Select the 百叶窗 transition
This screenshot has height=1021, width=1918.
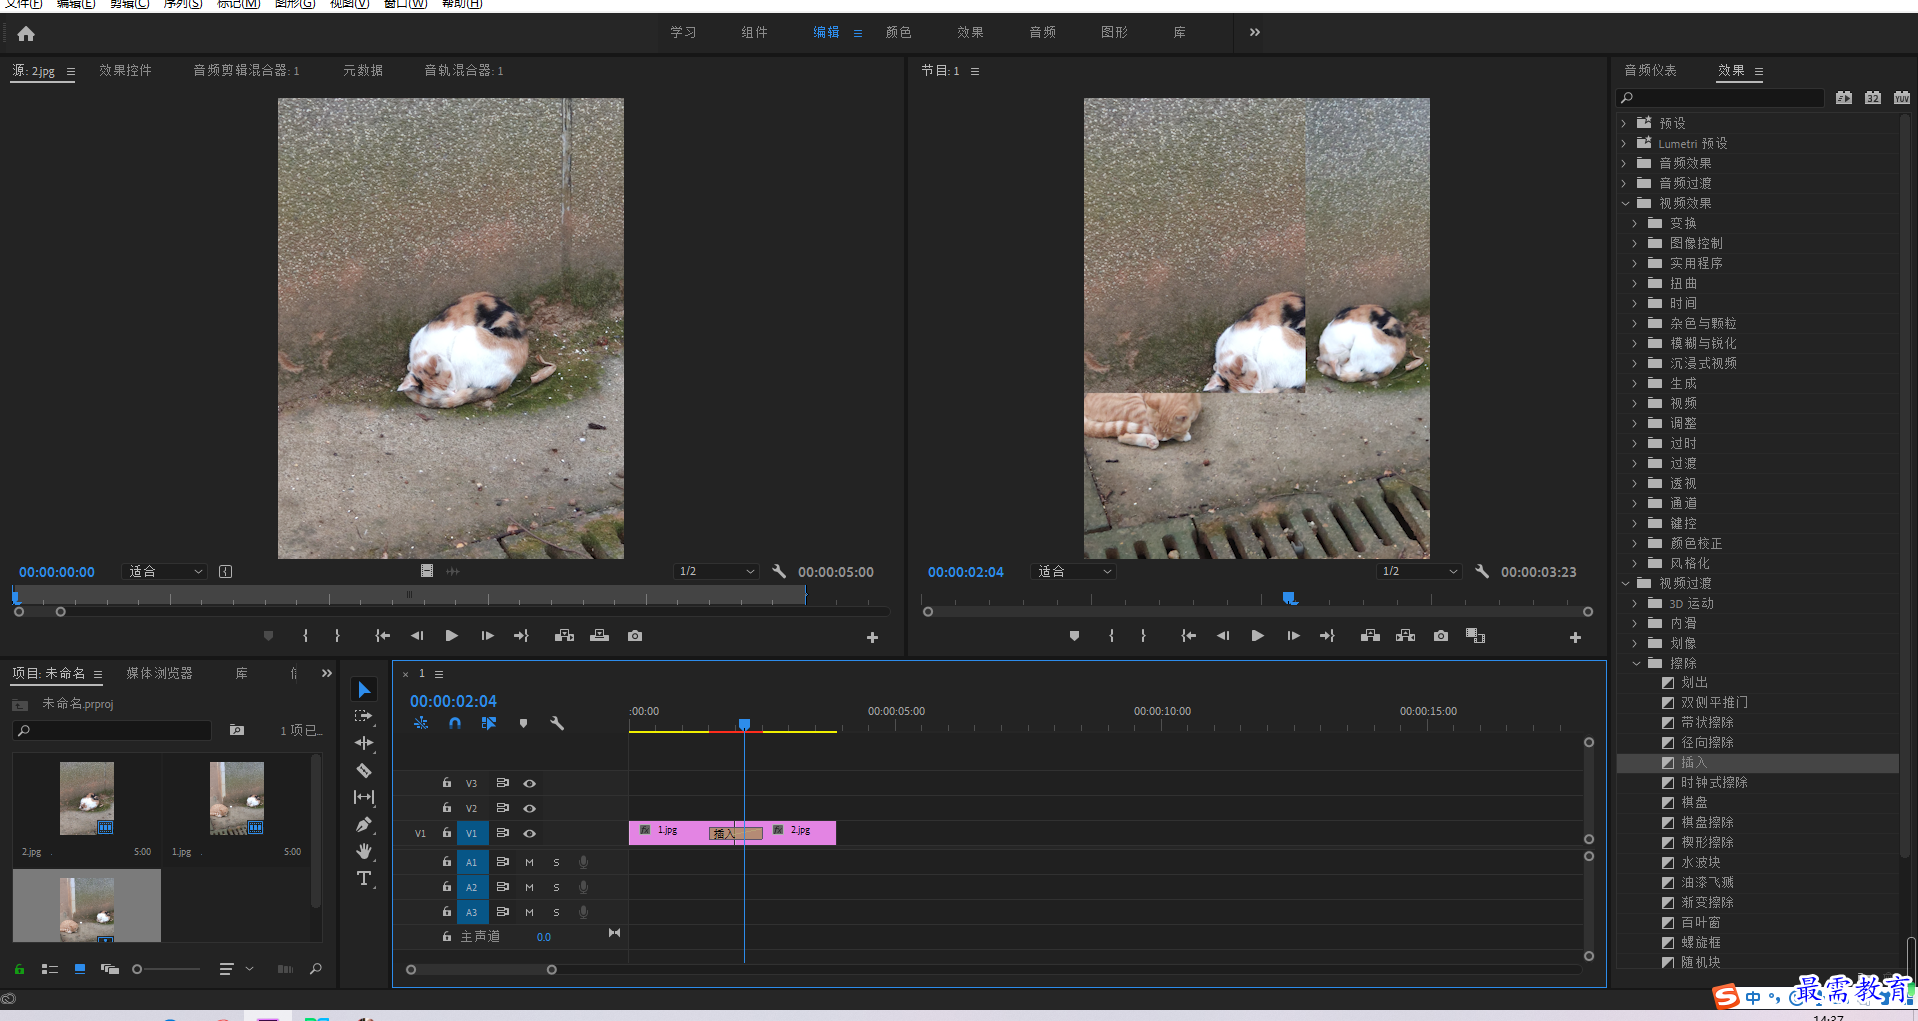(x=1700, y=923)
